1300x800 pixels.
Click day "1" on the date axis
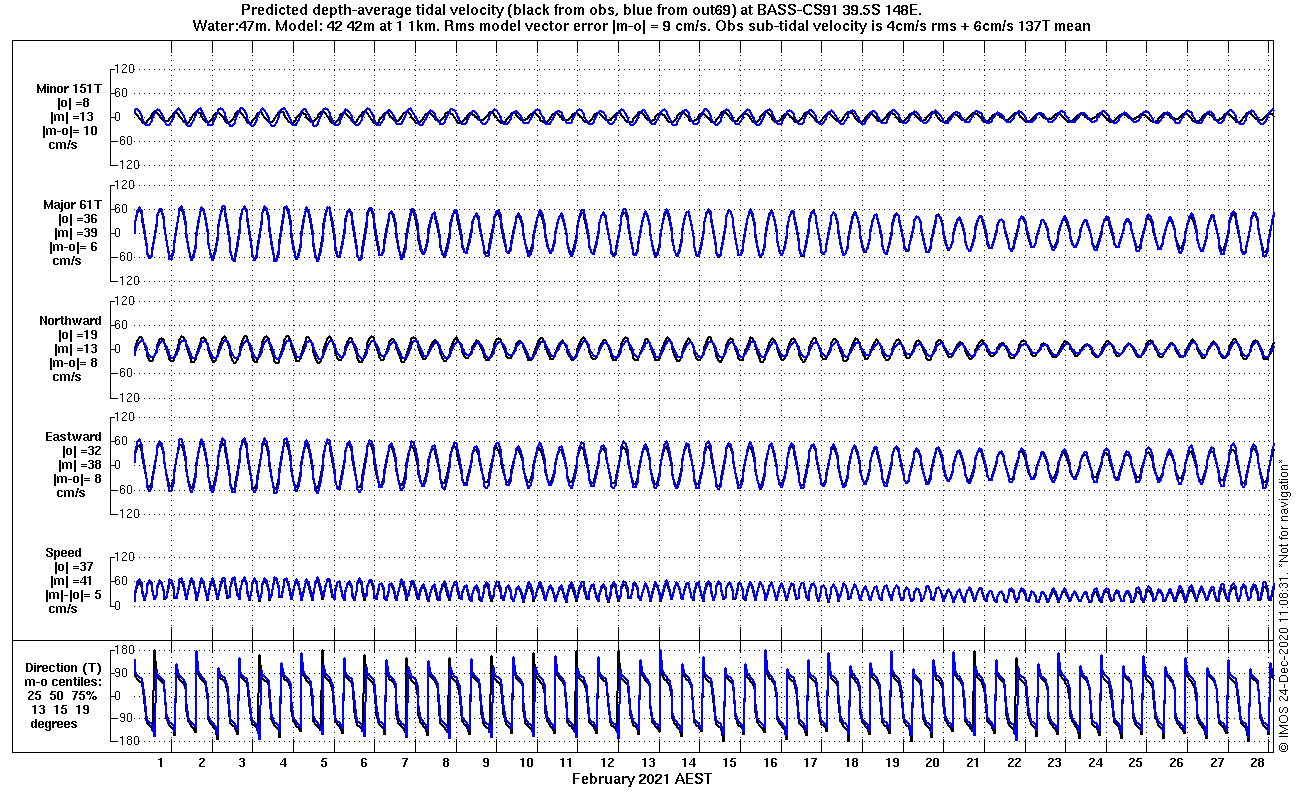coord(160,762)
